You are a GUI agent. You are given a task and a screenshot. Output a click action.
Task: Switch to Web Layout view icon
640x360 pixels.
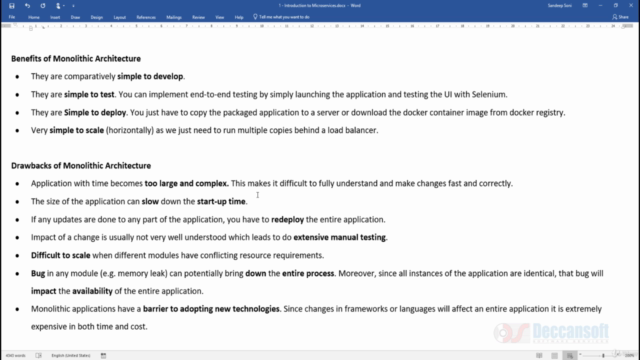click(570, 356)
